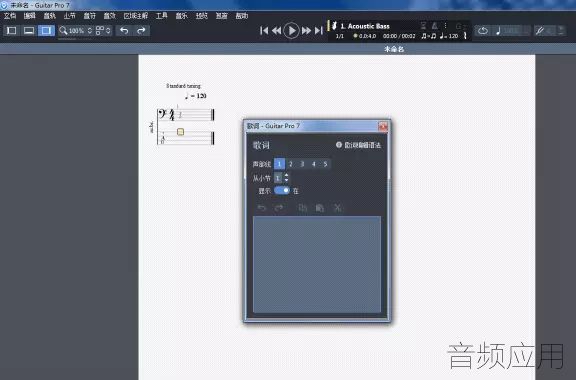Click the copy icon in lyrics dialog

(302, 208)
